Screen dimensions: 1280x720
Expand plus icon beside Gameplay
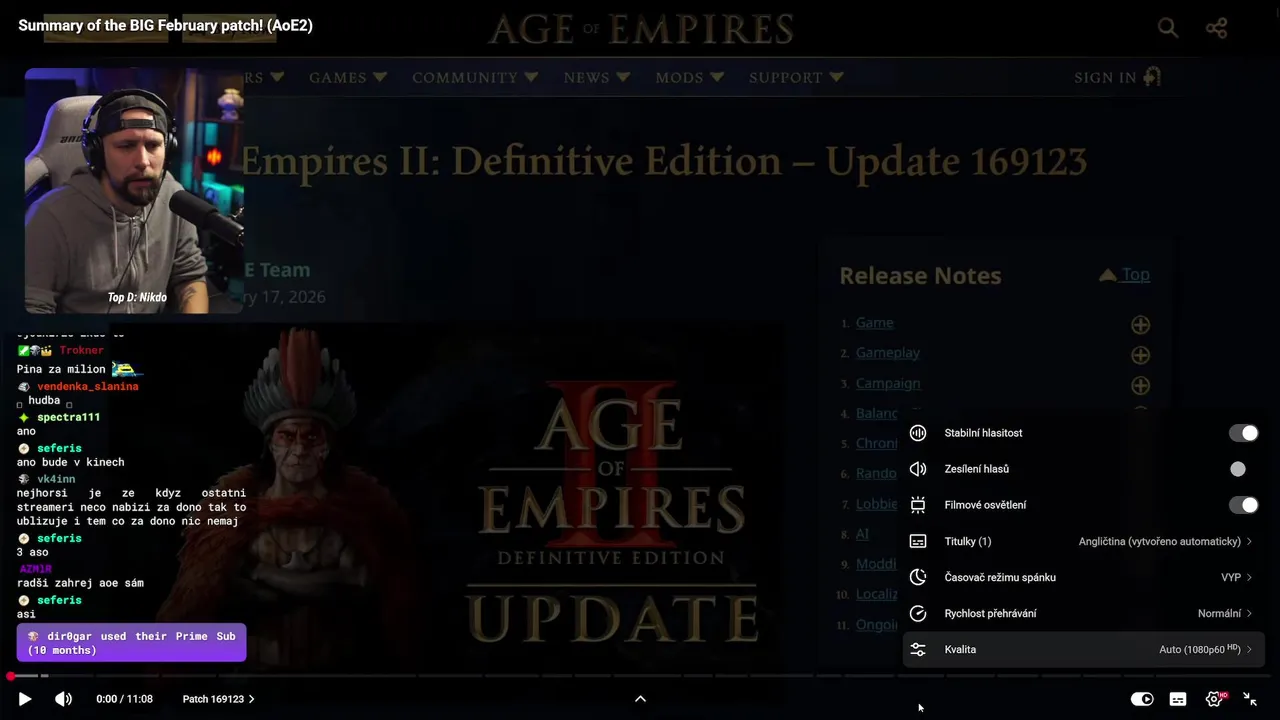pyautogui.click(x=1140, y=355)
